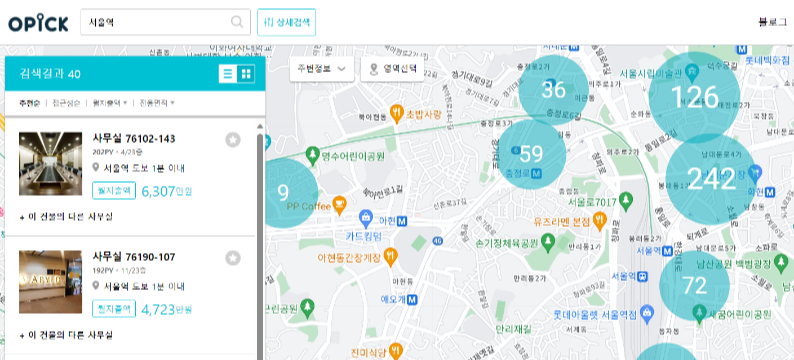Click the 192PY · 11/23층 detail text

pyautogui.click(x=120, y=270)
